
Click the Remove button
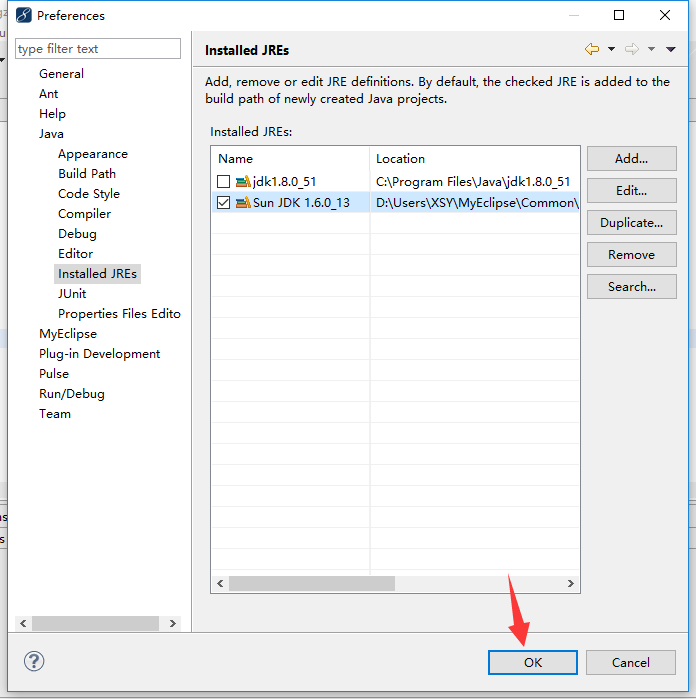point(631,255)
